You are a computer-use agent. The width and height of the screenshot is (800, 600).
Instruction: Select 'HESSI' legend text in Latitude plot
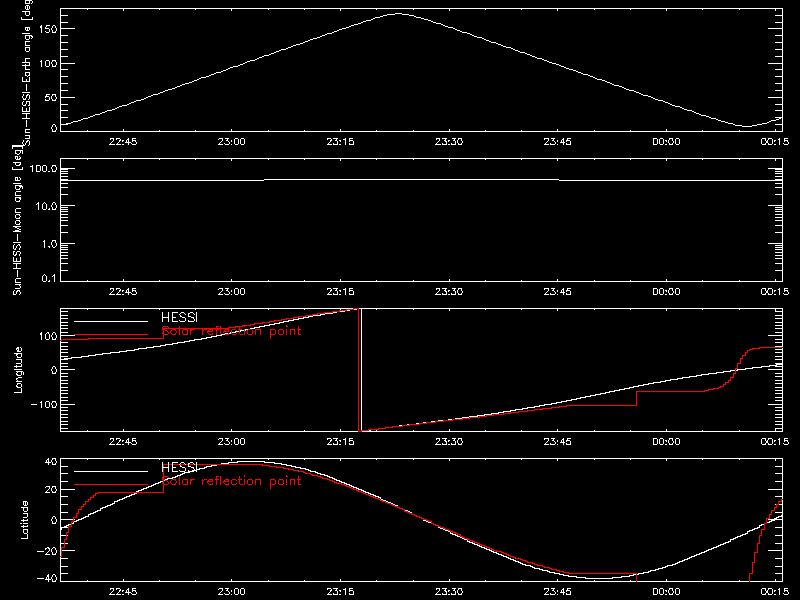pos(179,467)
